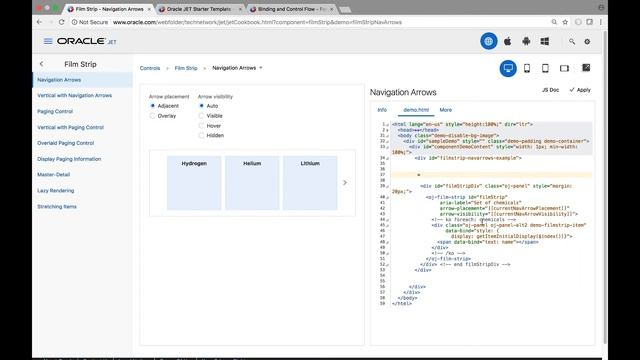
Task: Click the Lithium film strip item
Action: (x=310, y=183)
